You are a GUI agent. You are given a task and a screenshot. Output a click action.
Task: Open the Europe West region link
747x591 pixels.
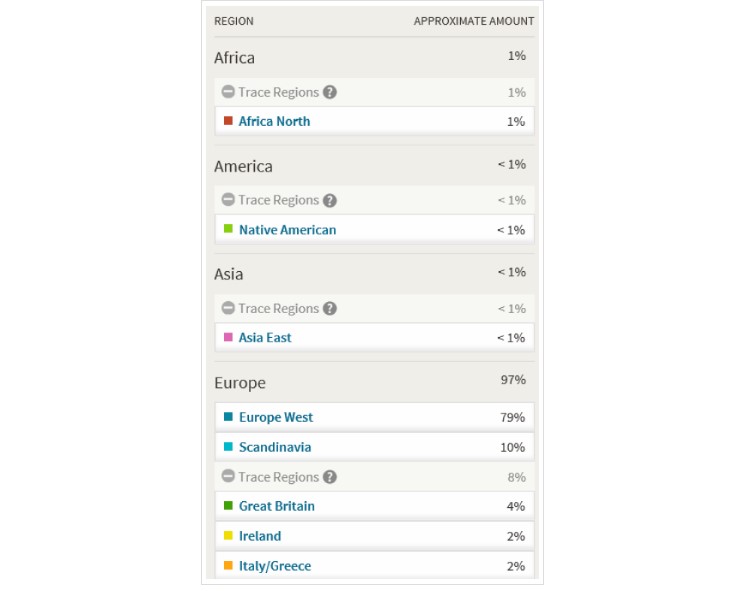[x=276, y=418]
